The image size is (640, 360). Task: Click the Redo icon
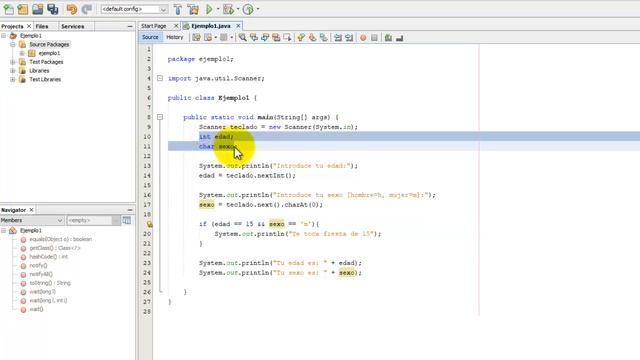[87, 9]
